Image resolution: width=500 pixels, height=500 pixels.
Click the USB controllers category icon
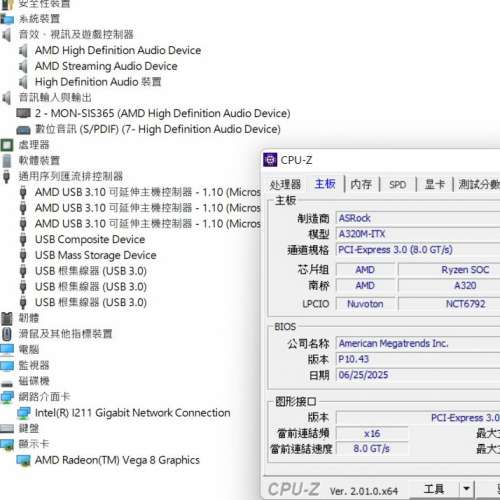pyautogui.click(x=6, y=176)
